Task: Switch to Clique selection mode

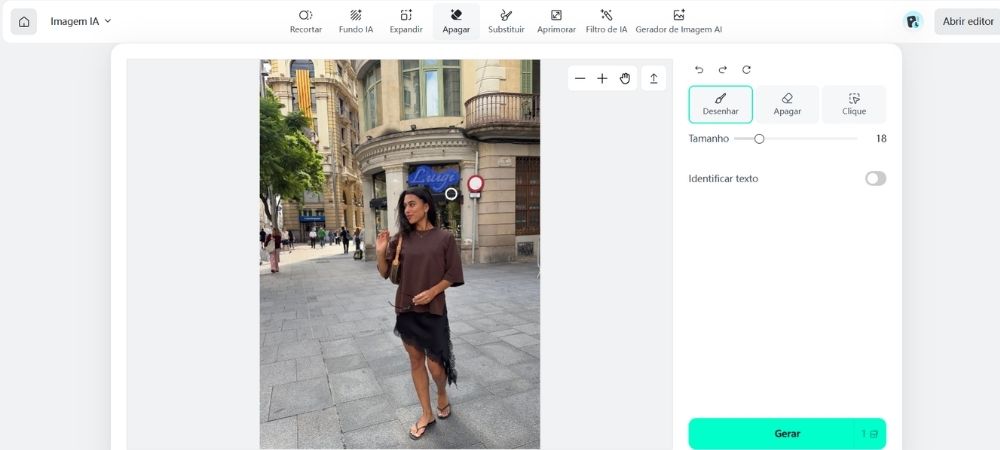Action: (x=854, y=105)
